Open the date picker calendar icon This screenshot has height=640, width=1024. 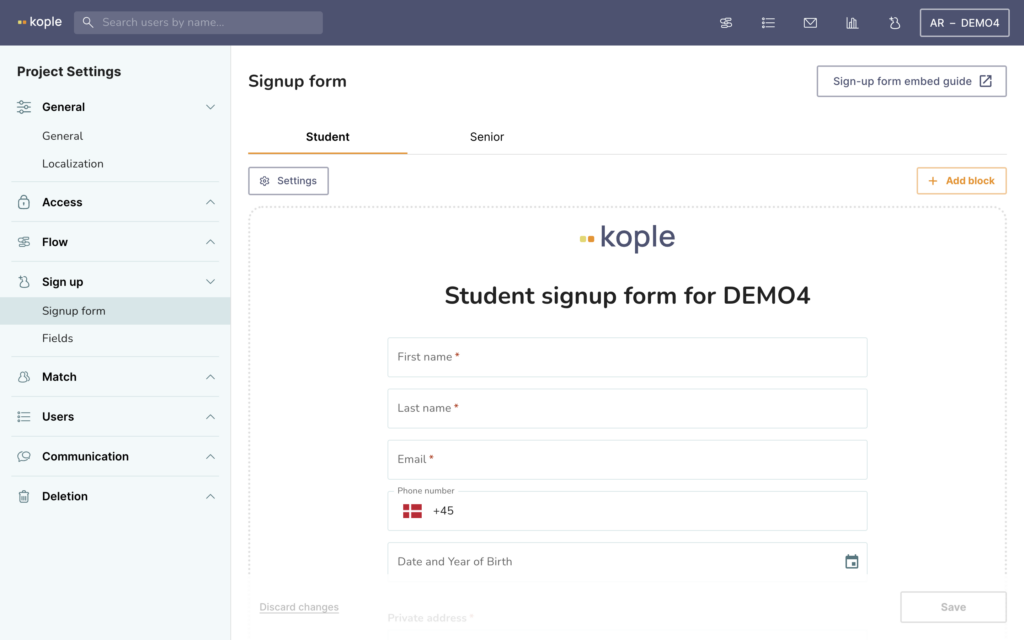click(852, 562)
